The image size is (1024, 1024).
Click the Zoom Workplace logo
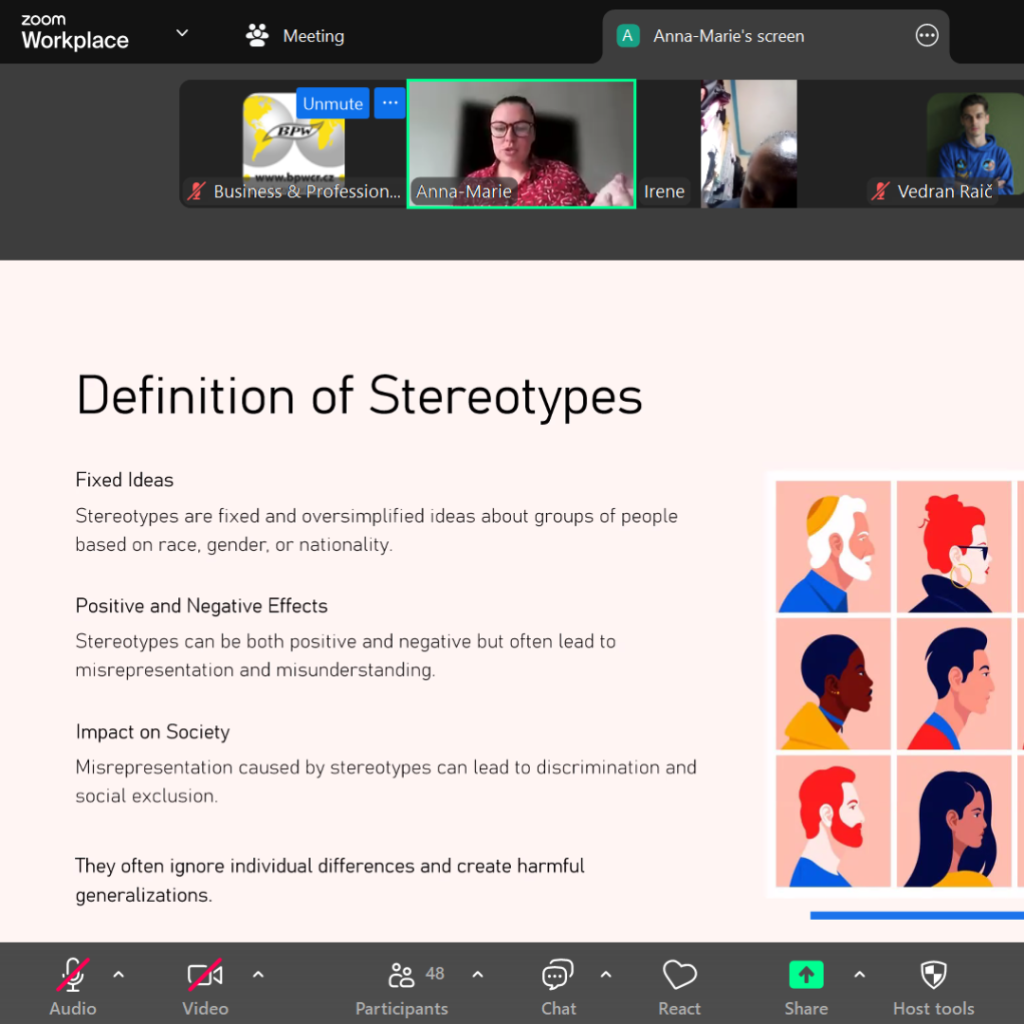(75, 33)
